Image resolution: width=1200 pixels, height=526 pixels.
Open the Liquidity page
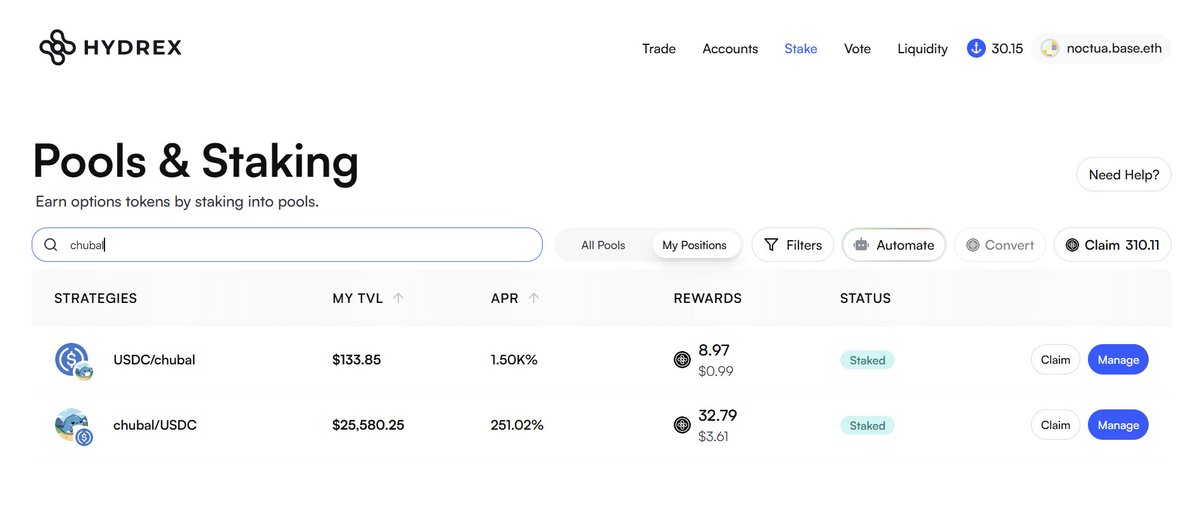point(922,48)
